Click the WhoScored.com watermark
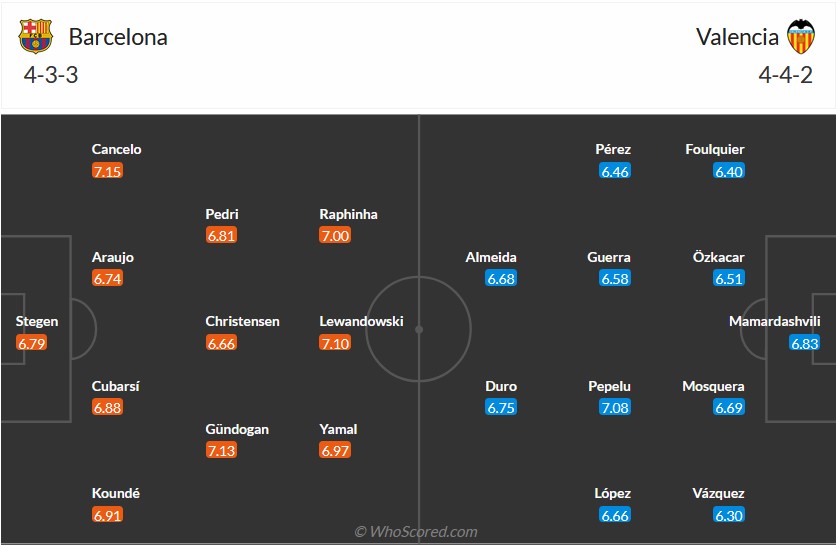Viewport: 836px width, 545px height. (x=416, y=532)
